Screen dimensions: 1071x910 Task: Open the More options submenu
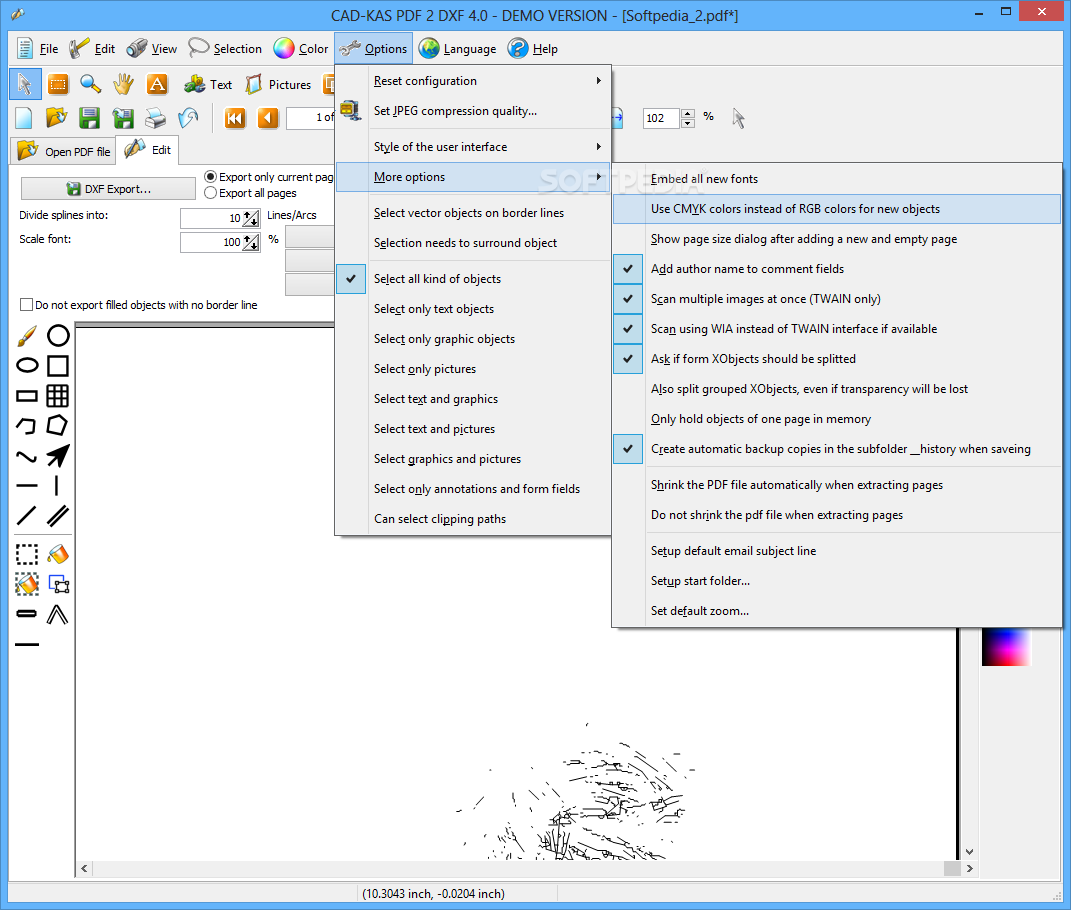pos(473,177)
